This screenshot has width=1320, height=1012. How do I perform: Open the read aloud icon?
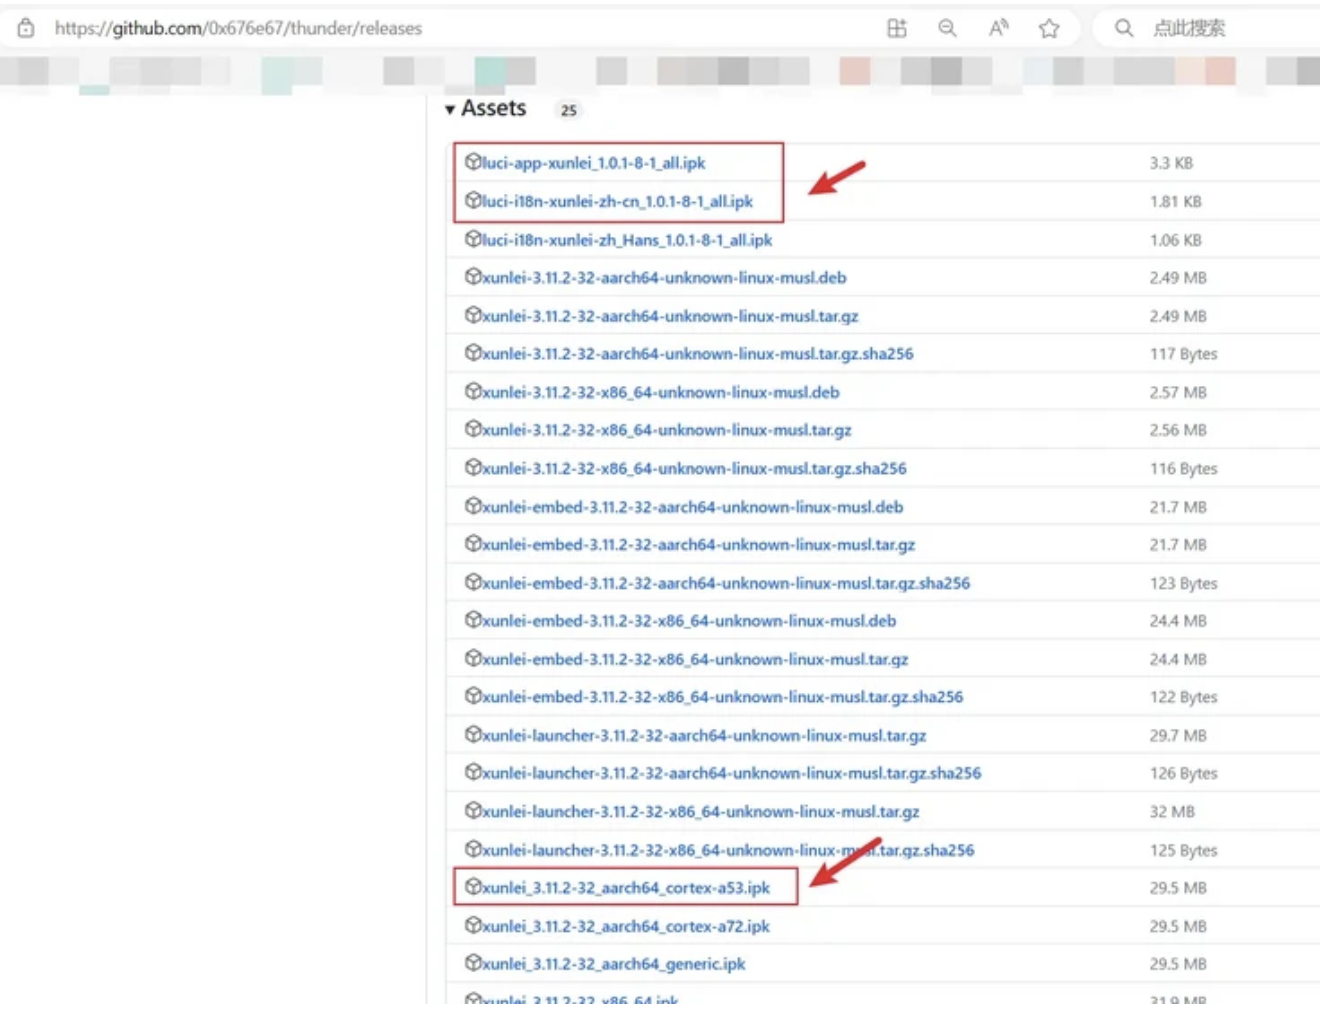tap(998, 28)
